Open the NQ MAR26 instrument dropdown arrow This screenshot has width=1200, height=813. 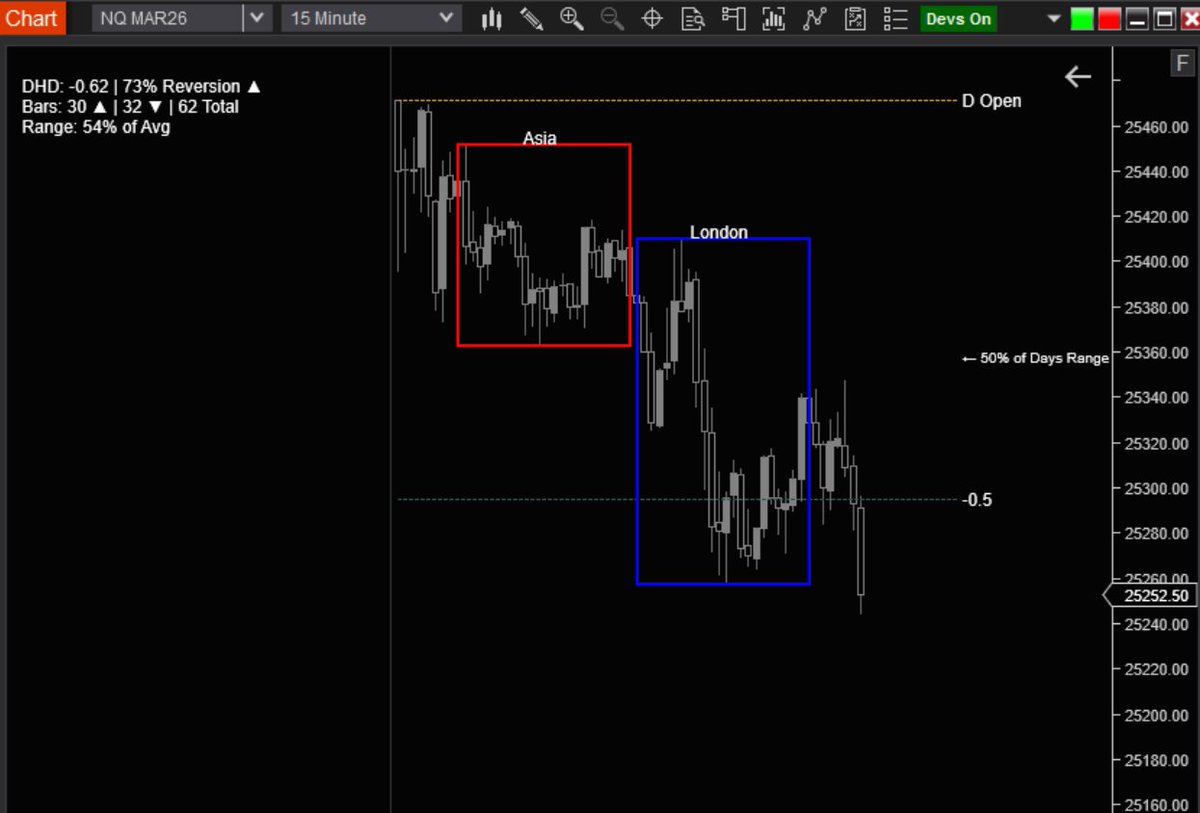click(257, 18)
